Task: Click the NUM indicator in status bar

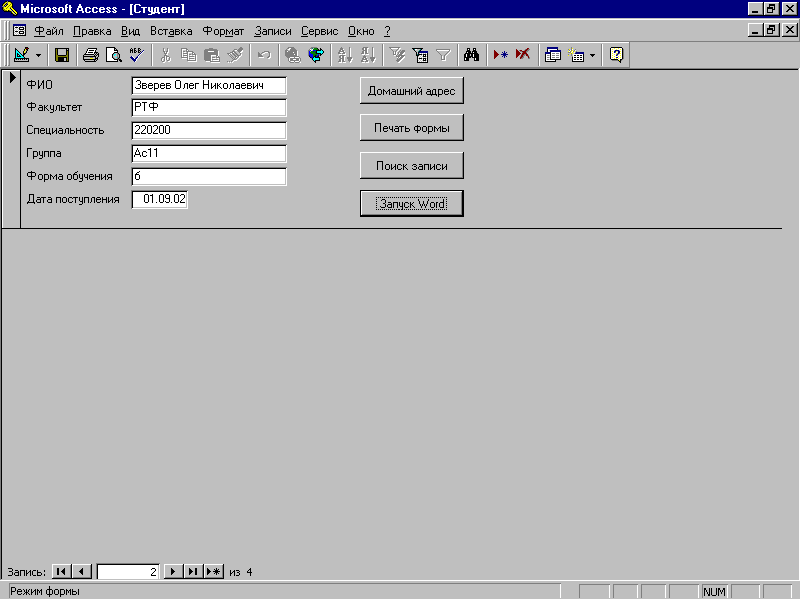Action: 714,592
